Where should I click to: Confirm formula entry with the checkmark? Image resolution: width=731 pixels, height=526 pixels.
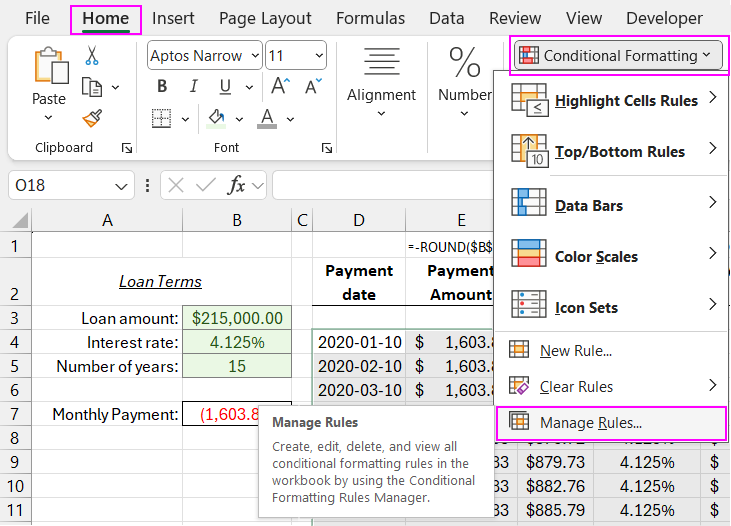(206, 186)
